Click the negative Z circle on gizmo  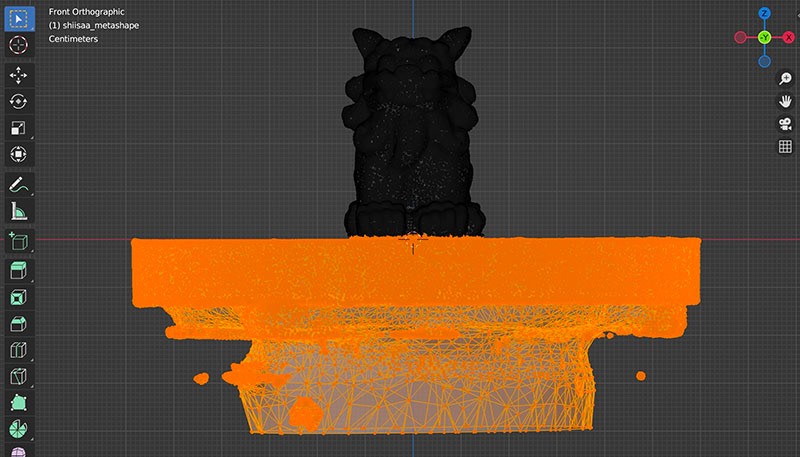point(764,62)
